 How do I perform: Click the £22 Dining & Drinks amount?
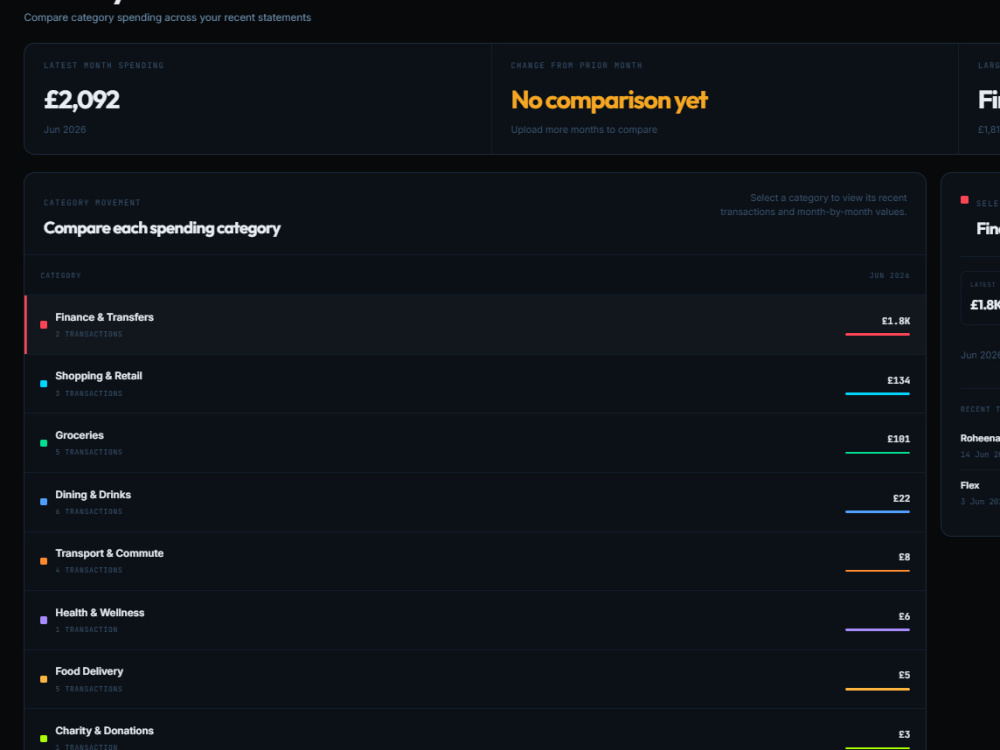click(x=901, y=498)
